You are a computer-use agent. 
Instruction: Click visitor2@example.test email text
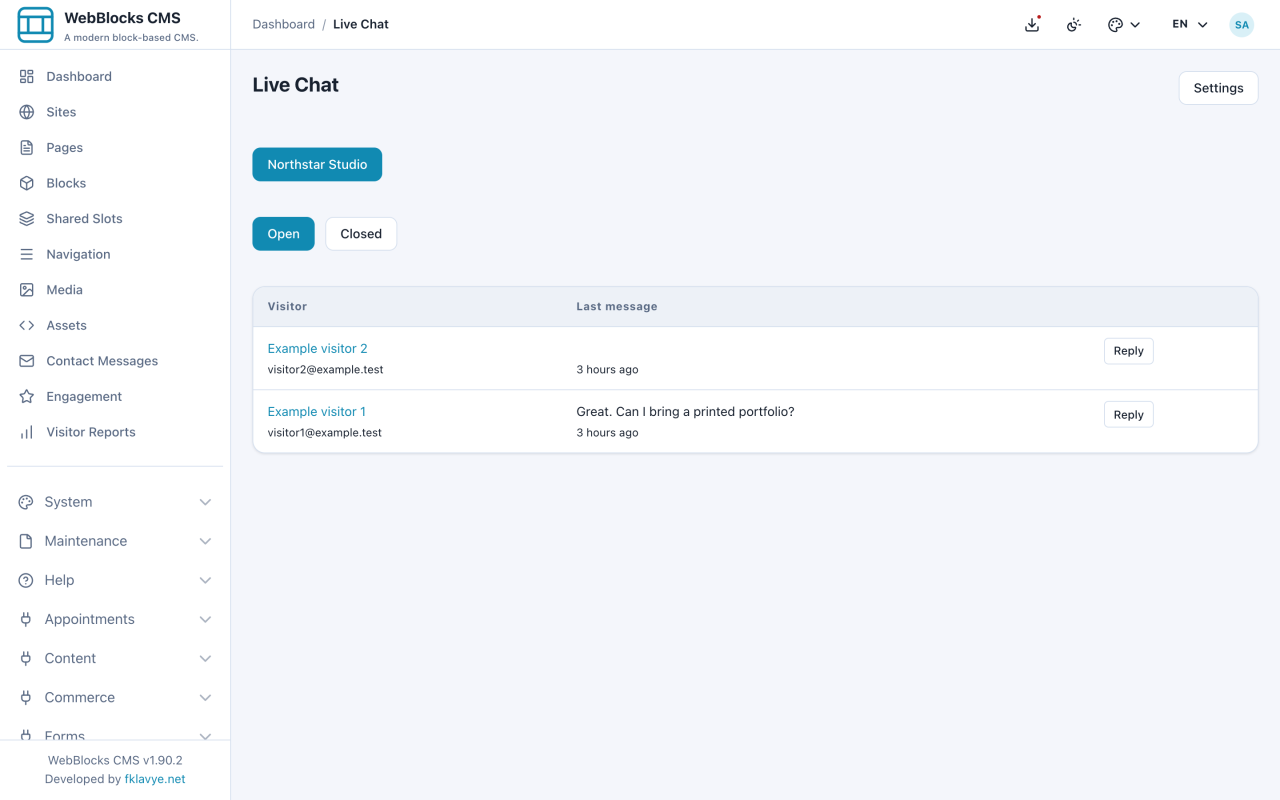tap(325, 370)
